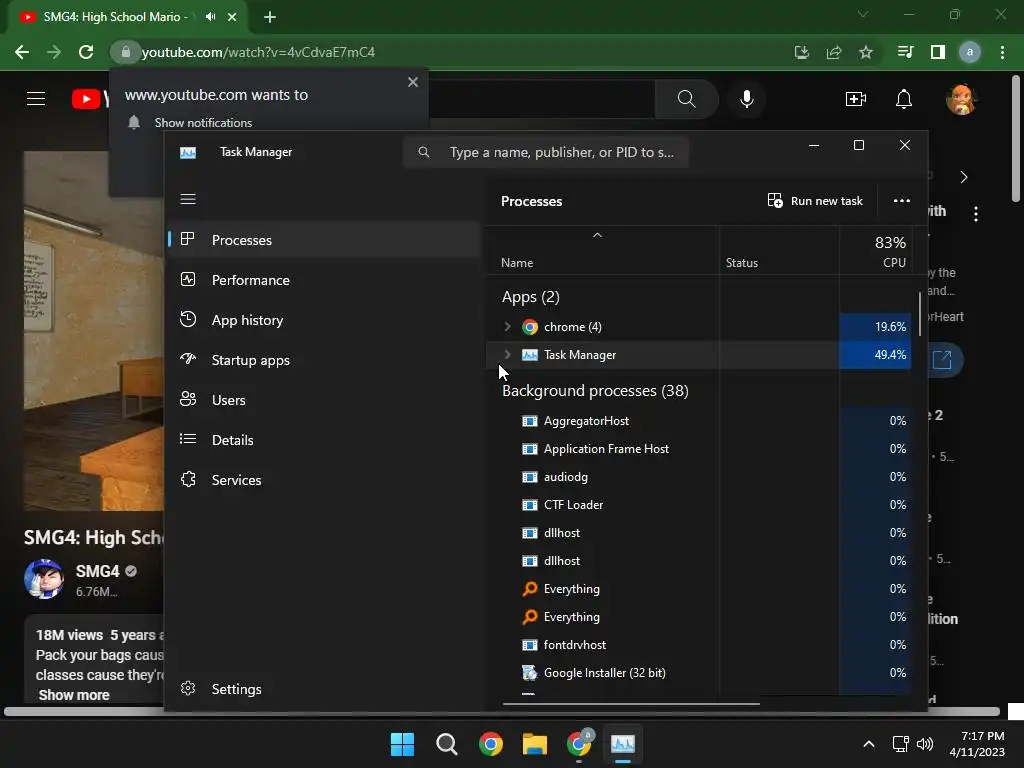
Task: Open volume control in system tray
Action: (x=925, y=744)
